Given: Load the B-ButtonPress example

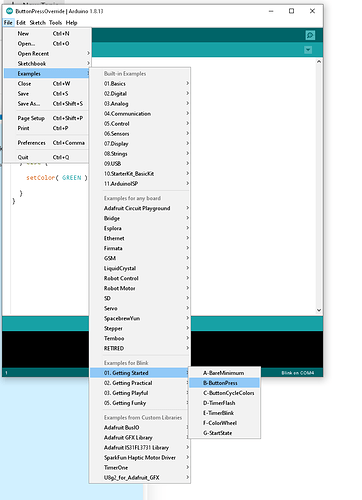Looking at the screenshot, I should click(224, 383).
